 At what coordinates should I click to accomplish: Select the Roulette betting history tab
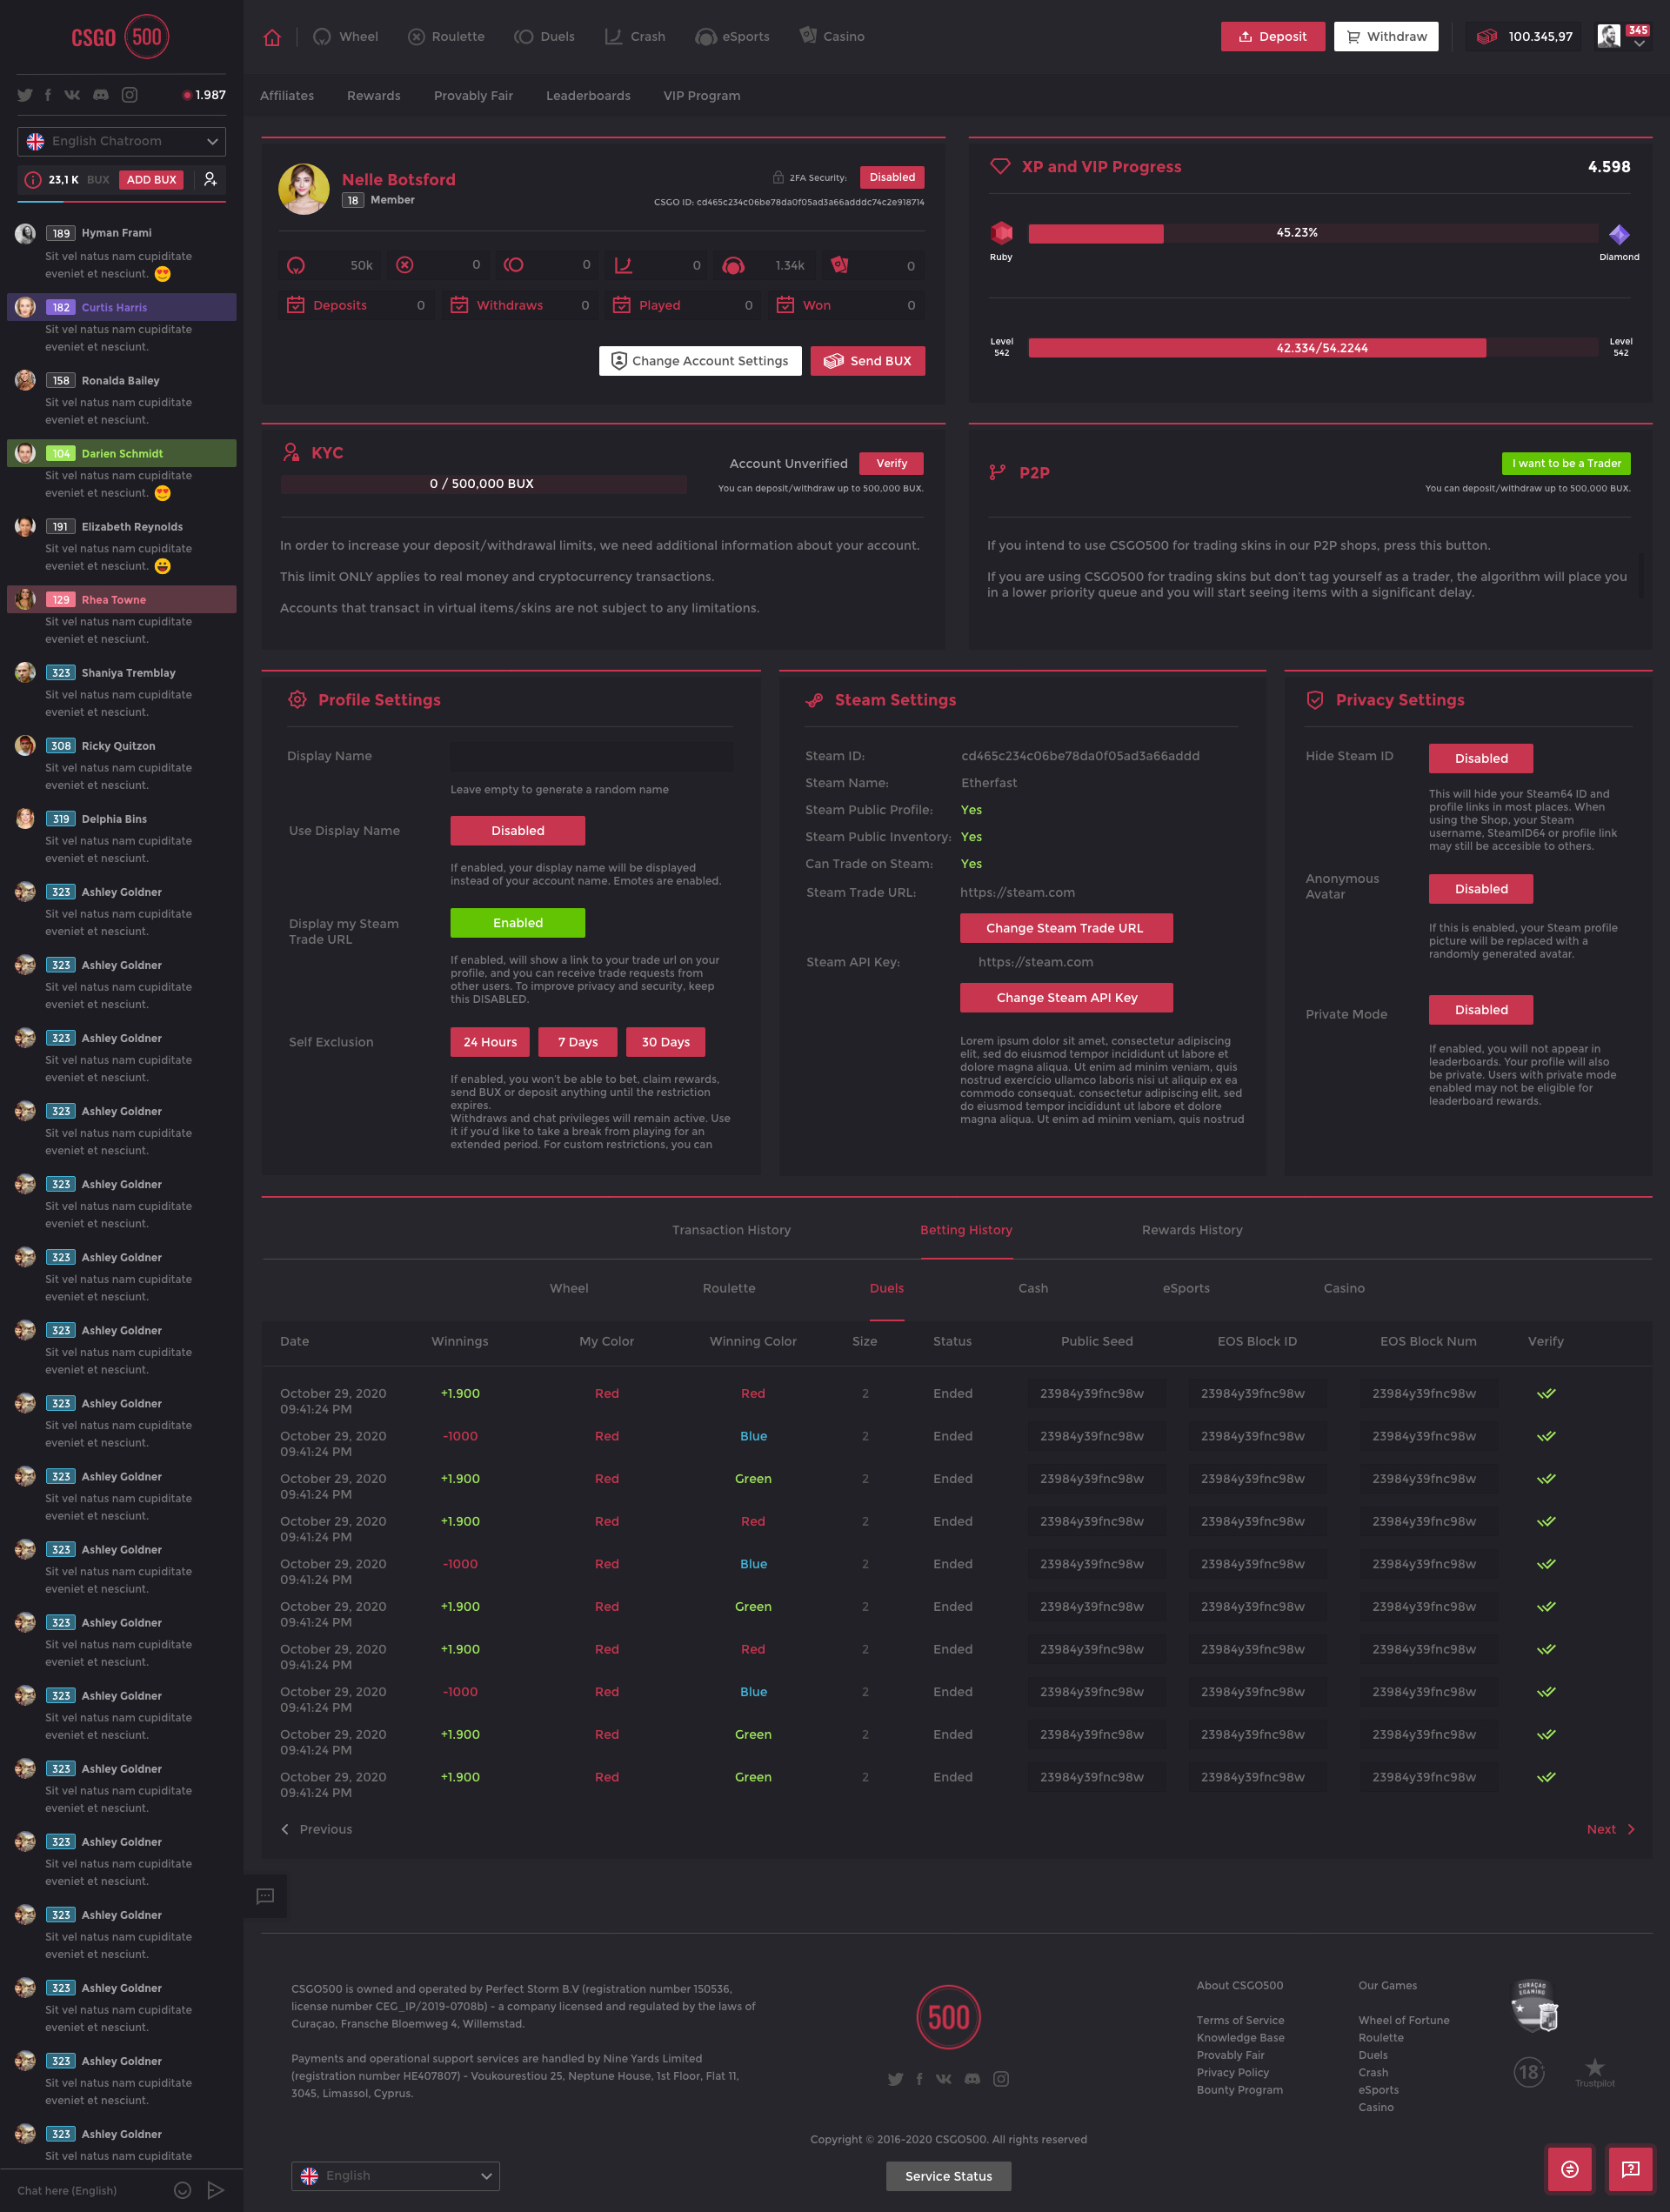(728, 1287)
